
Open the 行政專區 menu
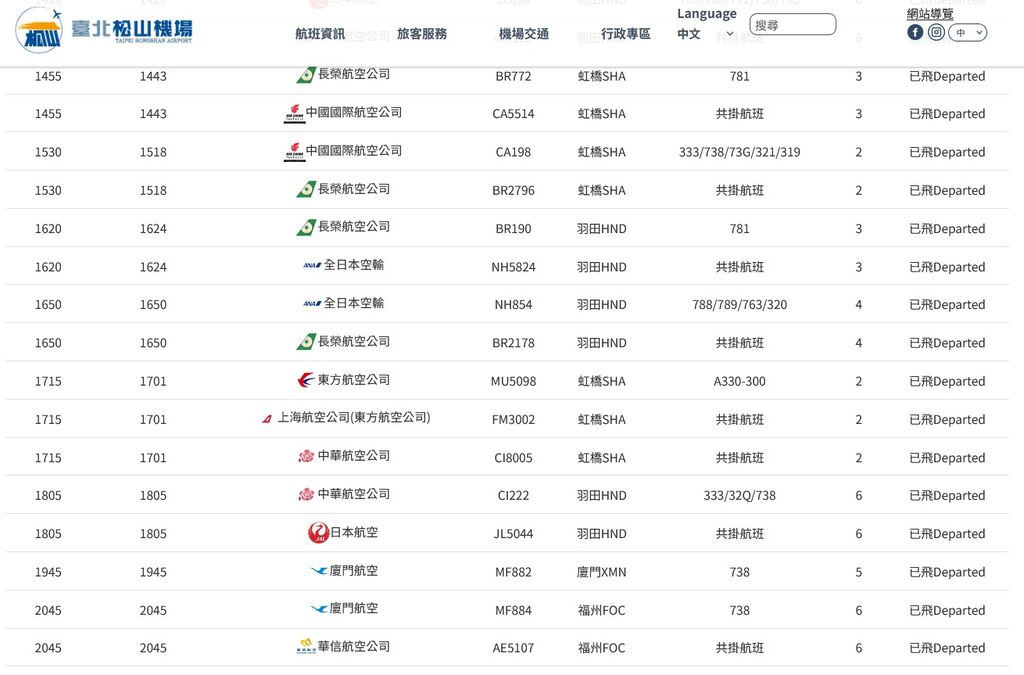coord(626,34)
